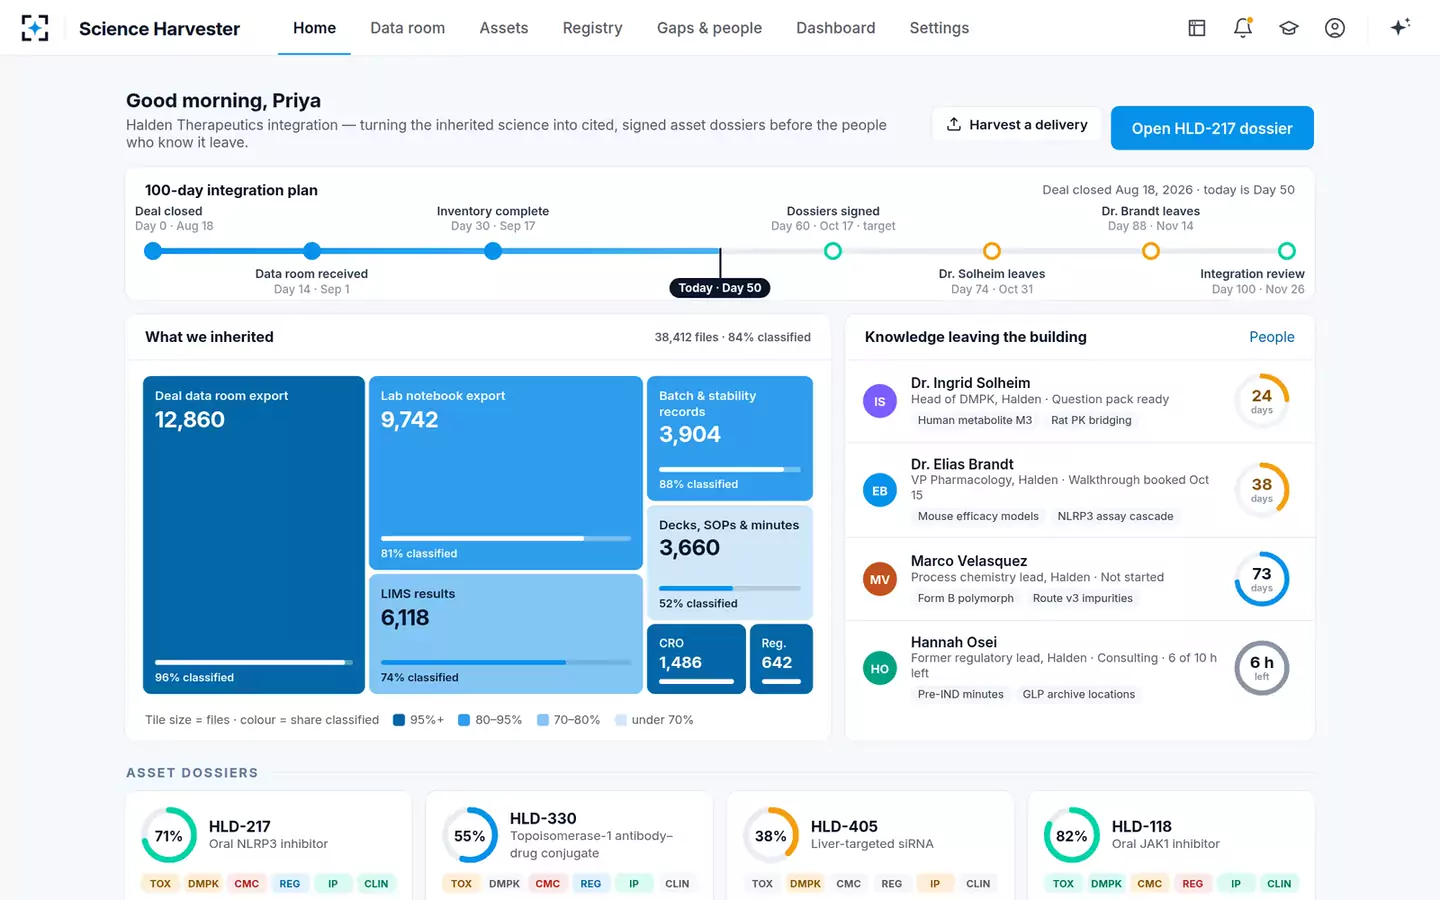The height and width of the screenshot is (900, 1440).
Task: Click Dr. Ingrid Solheim's IS avatar
Action: 880,401
